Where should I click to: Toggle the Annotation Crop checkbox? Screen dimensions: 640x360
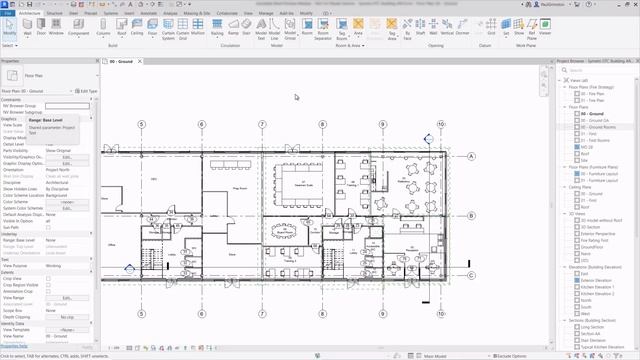click(x=48, y=291)
